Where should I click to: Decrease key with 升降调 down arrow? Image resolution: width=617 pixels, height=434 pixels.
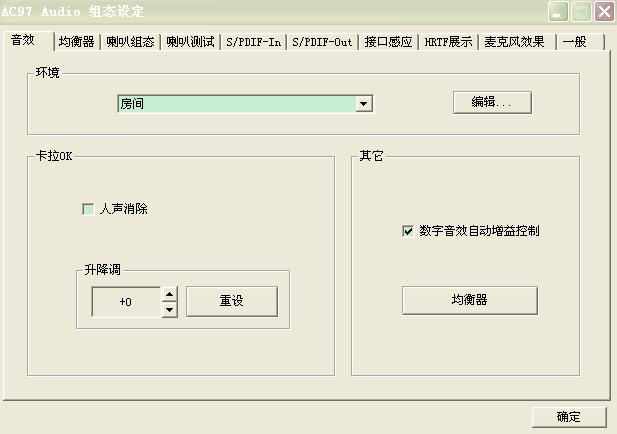[x=170, y=310]
